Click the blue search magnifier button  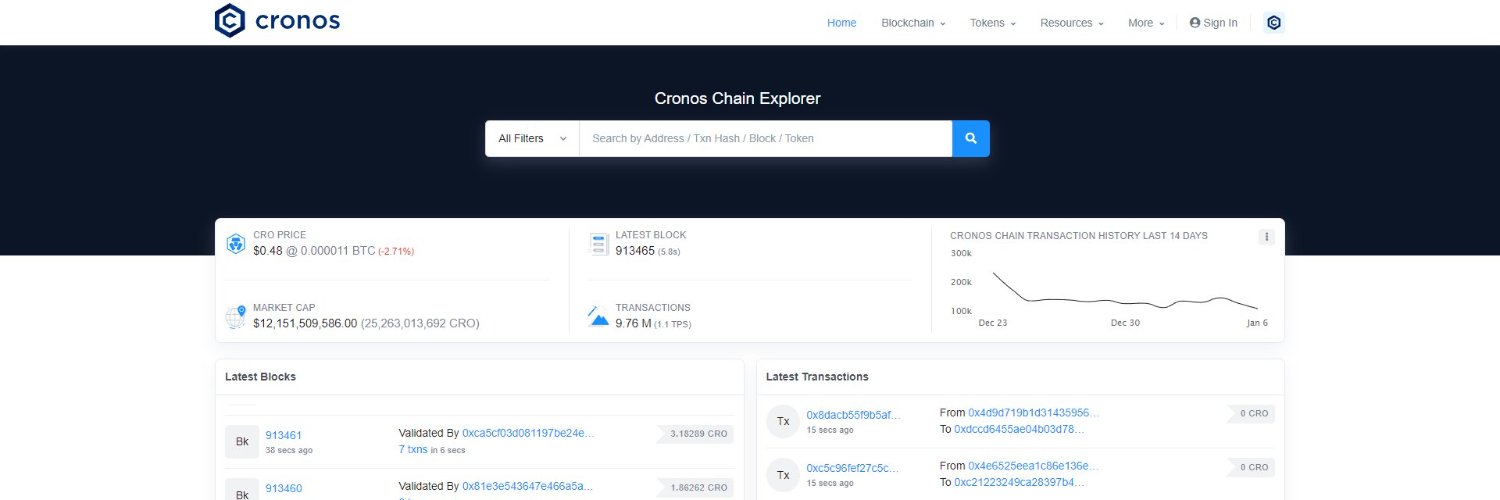tap(971, 138)
